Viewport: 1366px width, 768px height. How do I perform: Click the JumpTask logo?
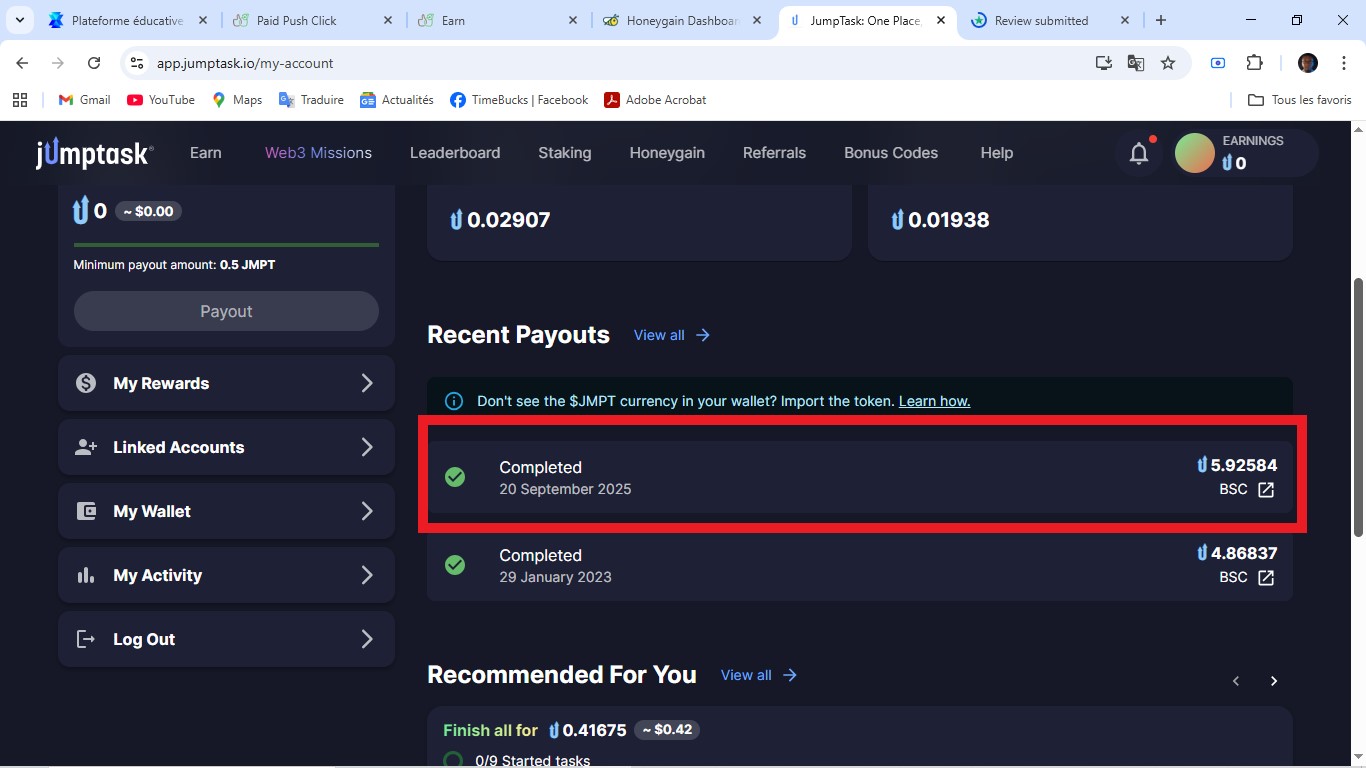pos(94,153)
